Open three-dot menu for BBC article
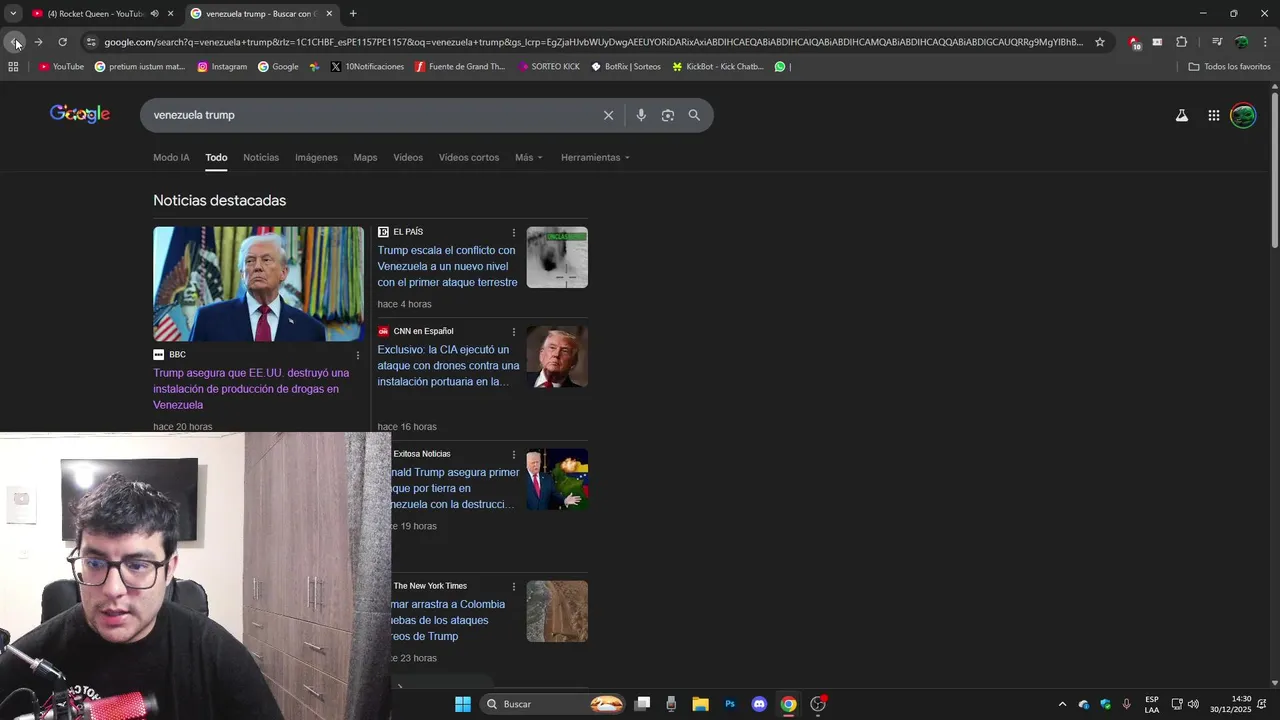Image resolution: width=1280 pixels, height=720 pixels. pos(358,355)
